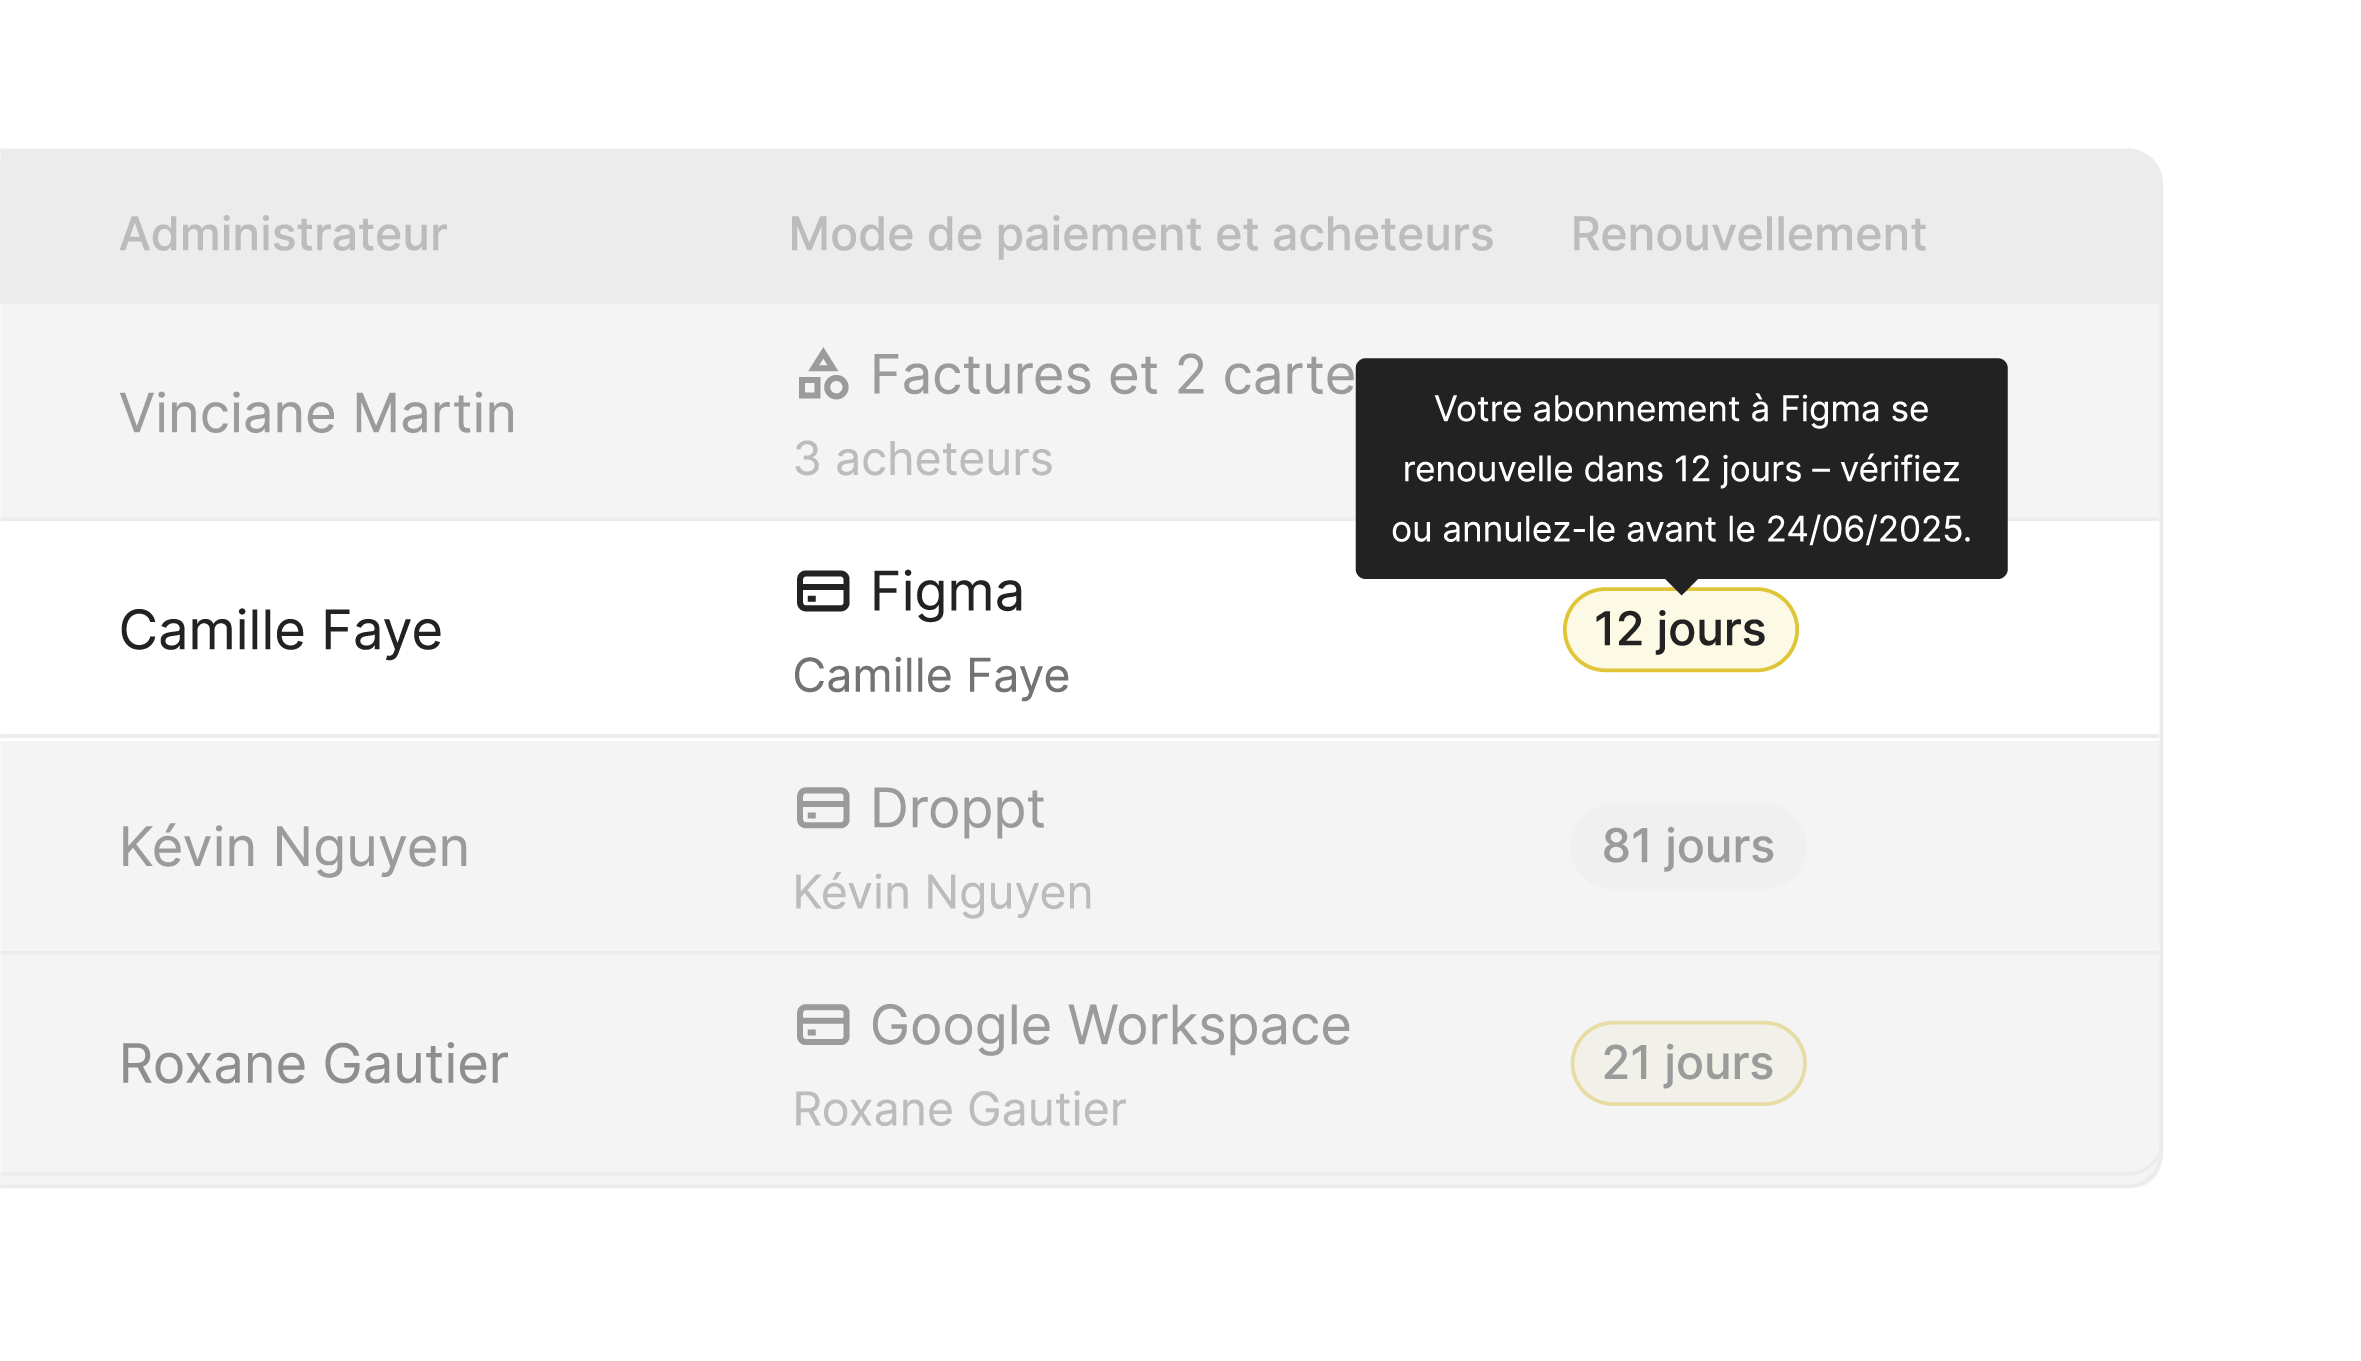The image size is (2361, 1361).
Task: Click the Mode de paiement et acheteurs header
Action: point(1140,235)
